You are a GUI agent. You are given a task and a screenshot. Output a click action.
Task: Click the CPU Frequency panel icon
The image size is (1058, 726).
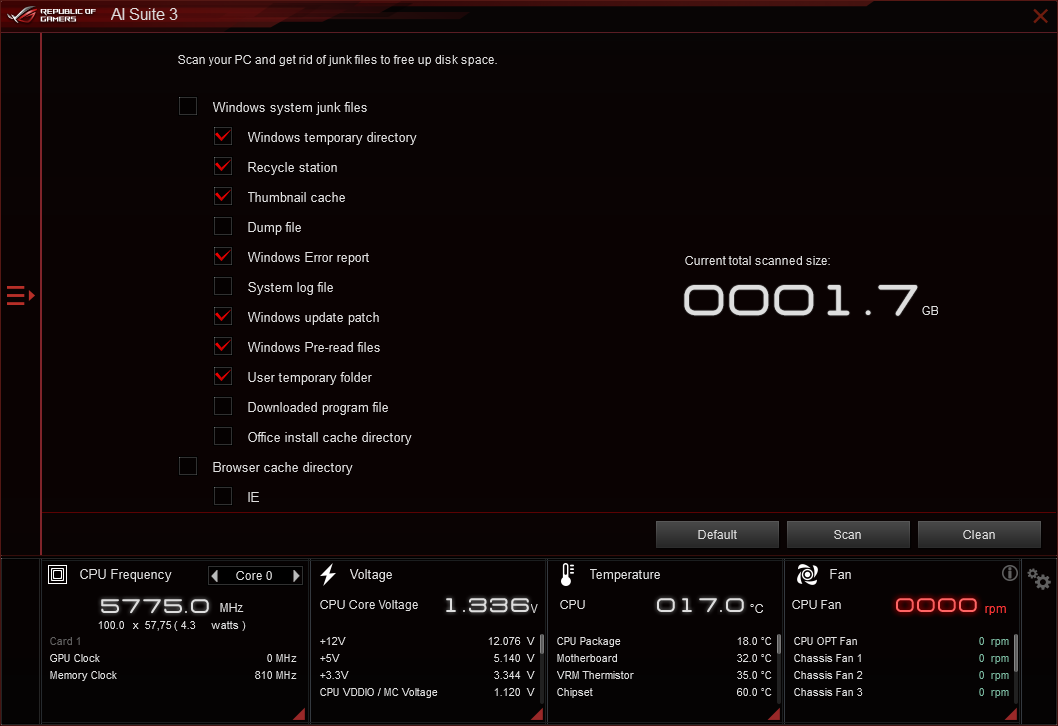(x=57, y=574)
